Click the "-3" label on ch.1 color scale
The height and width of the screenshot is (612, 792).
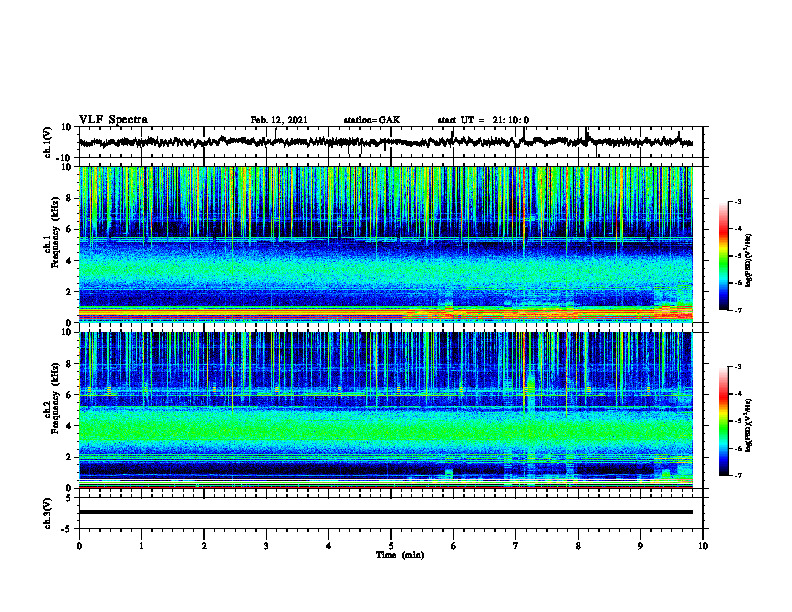click(x=738, y=201)
